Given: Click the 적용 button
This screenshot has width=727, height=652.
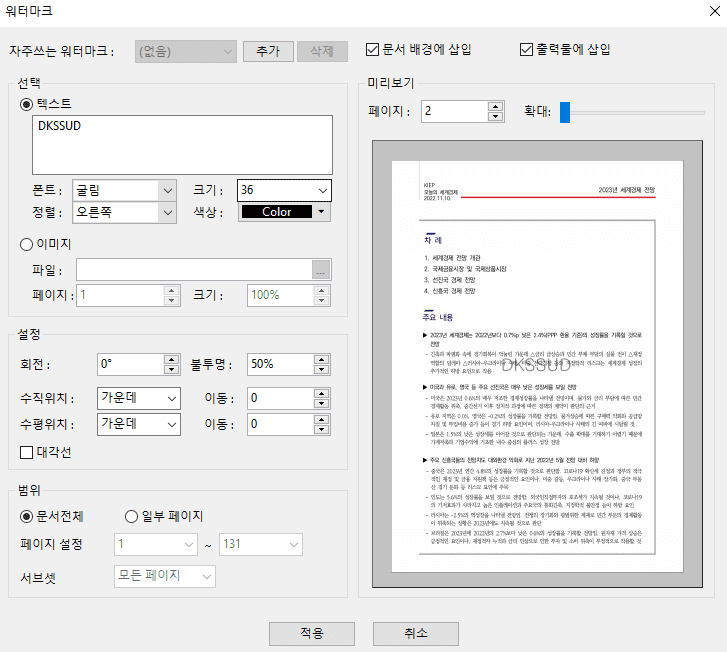Looking at the screenshot, I should [x=312, y=633].
